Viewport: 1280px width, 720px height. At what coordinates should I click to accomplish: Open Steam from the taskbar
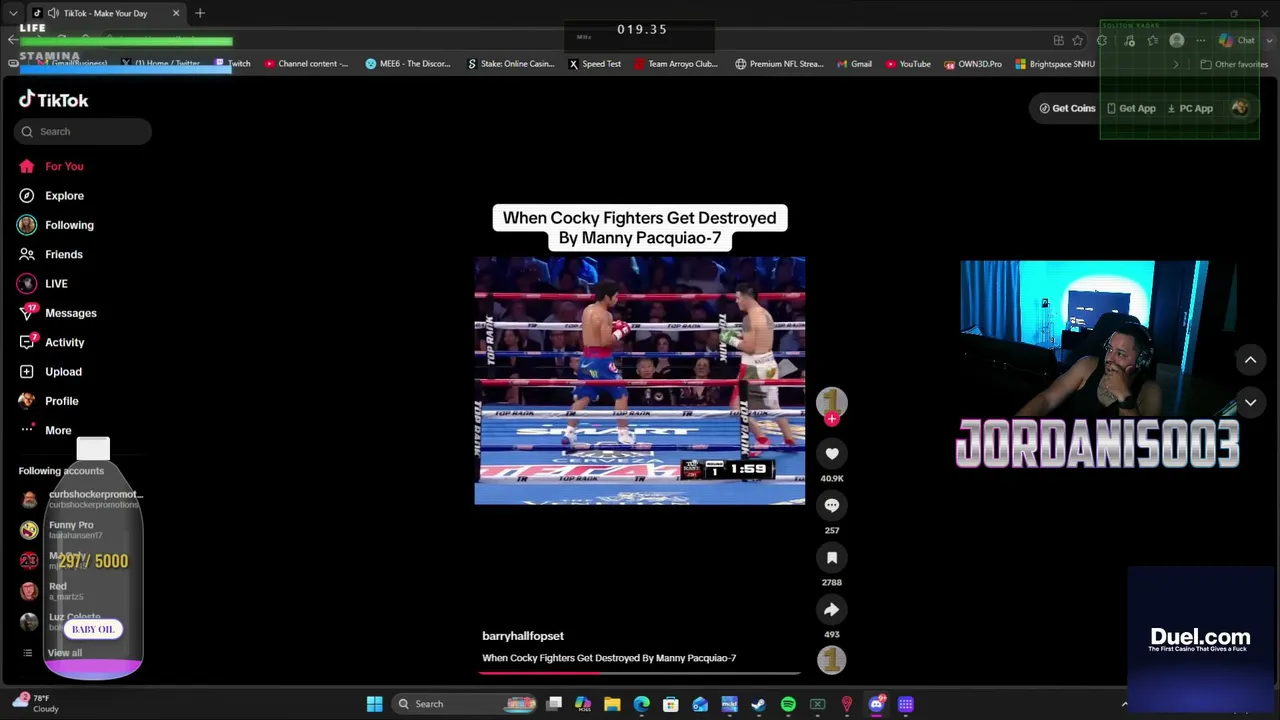click(759, 704)
